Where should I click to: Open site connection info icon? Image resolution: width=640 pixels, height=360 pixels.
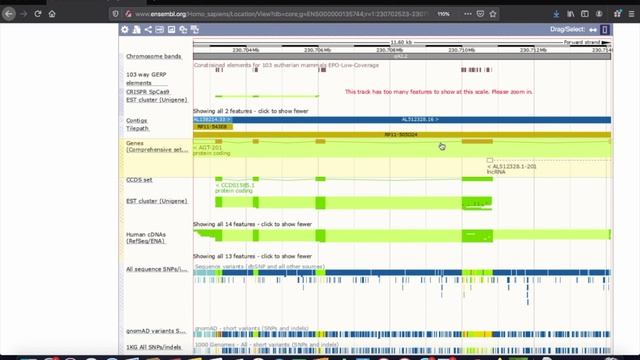click(128, 14)
